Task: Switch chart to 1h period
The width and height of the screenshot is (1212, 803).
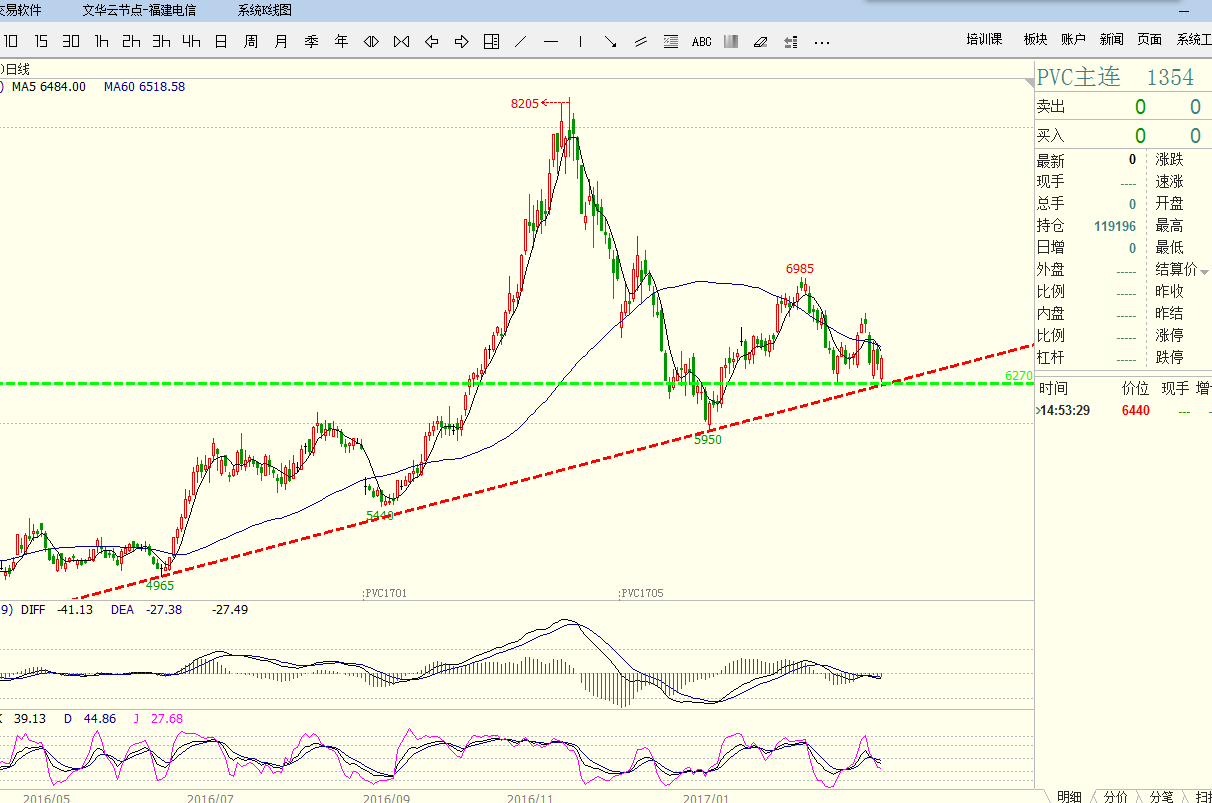Action: [x=101, y=41]
